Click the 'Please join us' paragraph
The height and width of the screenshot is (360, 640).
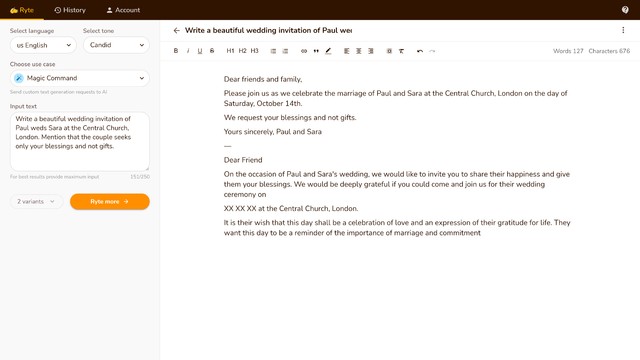[x=396, y=98]
